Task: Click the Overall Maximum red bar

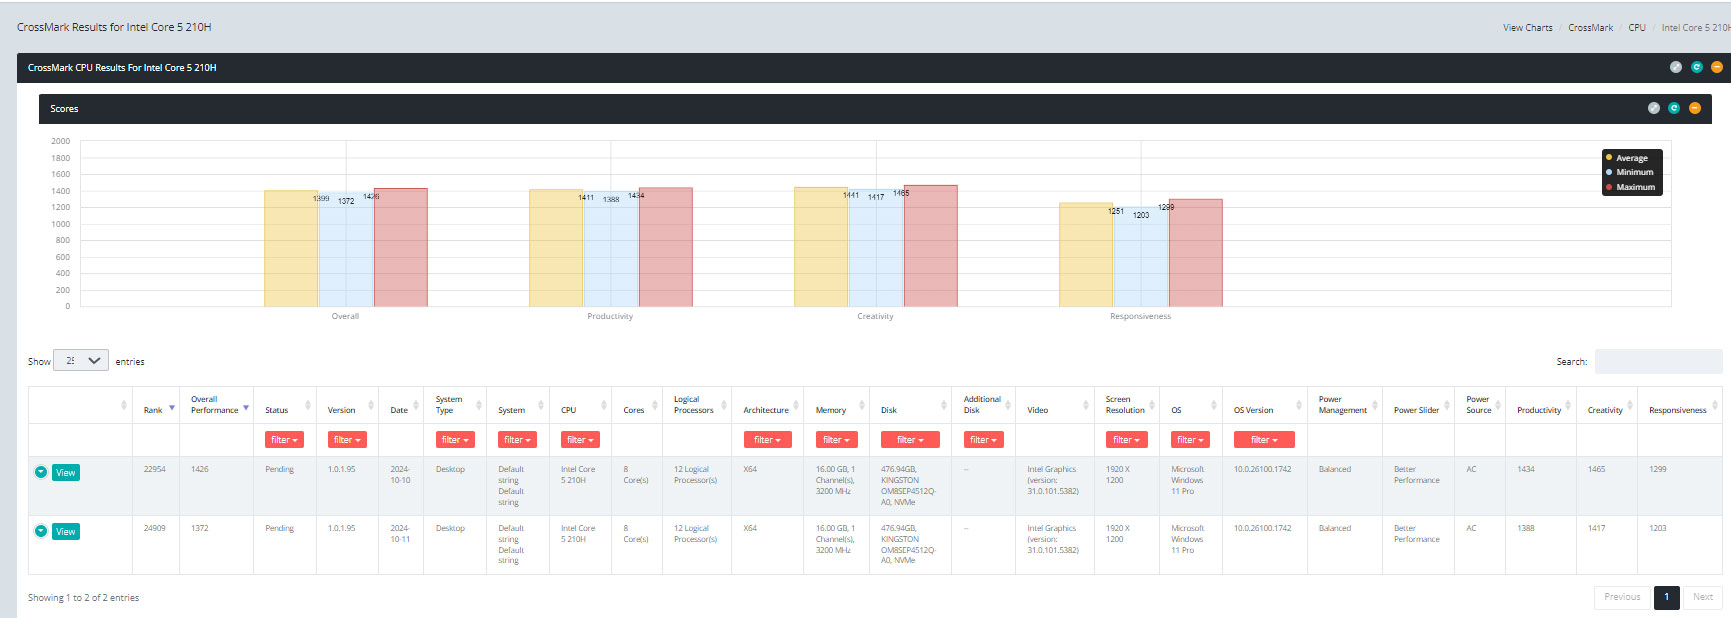Action: [x=401, y=248]
